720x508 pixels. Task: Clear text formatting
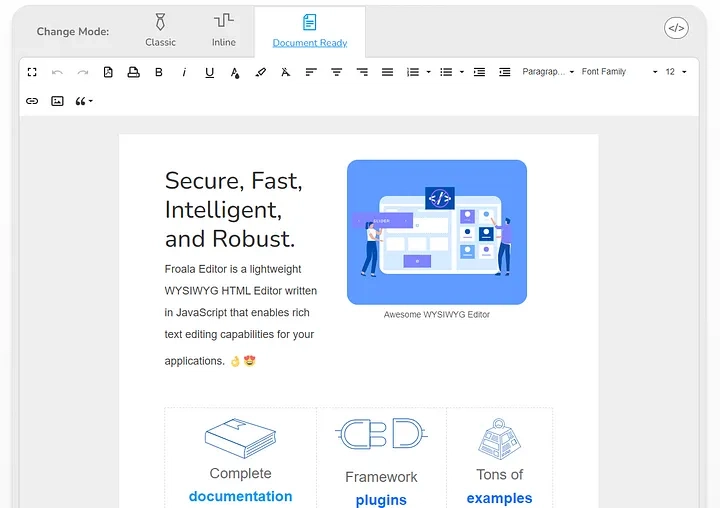pos(286,72)
